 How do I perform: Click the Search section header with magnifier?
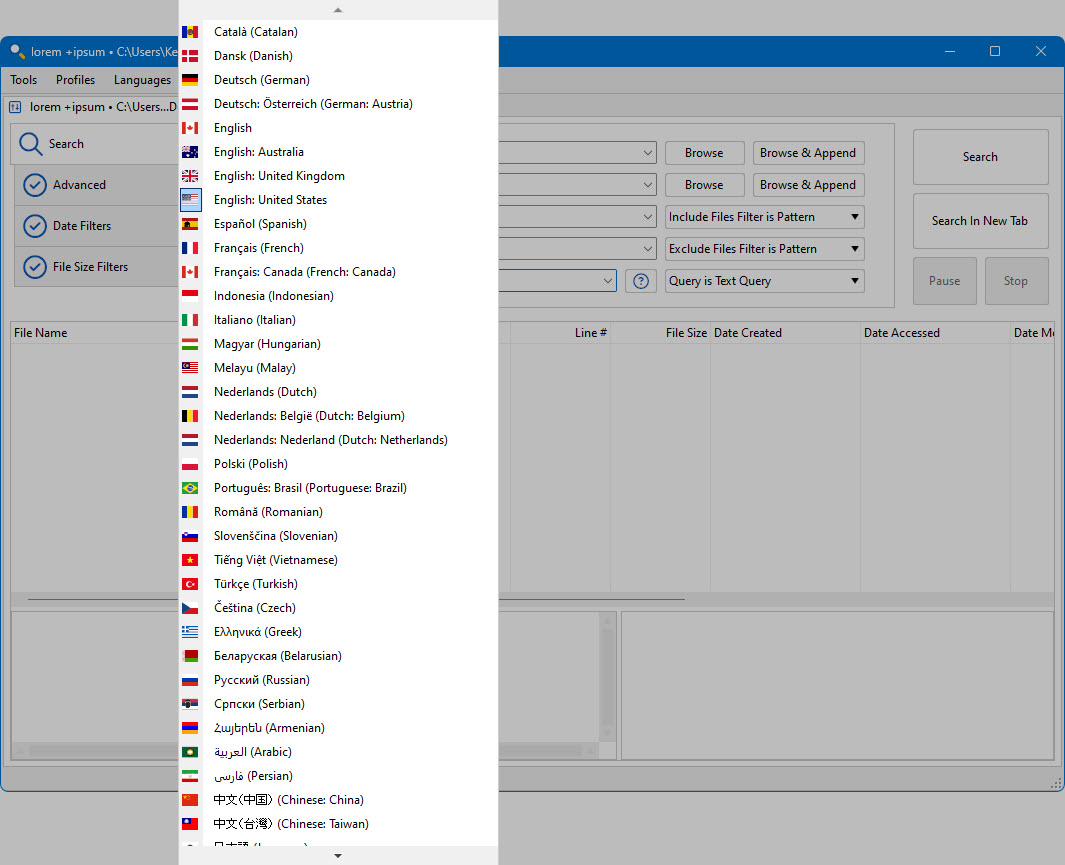(x=94, y=144)
